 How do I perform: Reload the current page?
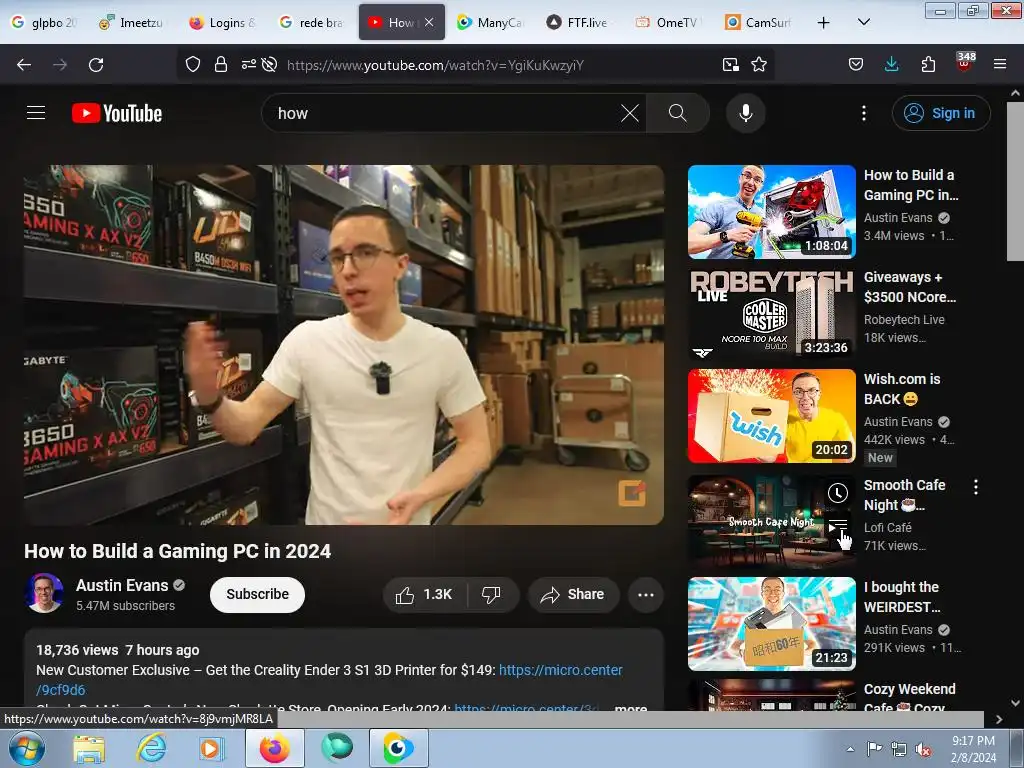pyautogui.click(x=96, y=65)
